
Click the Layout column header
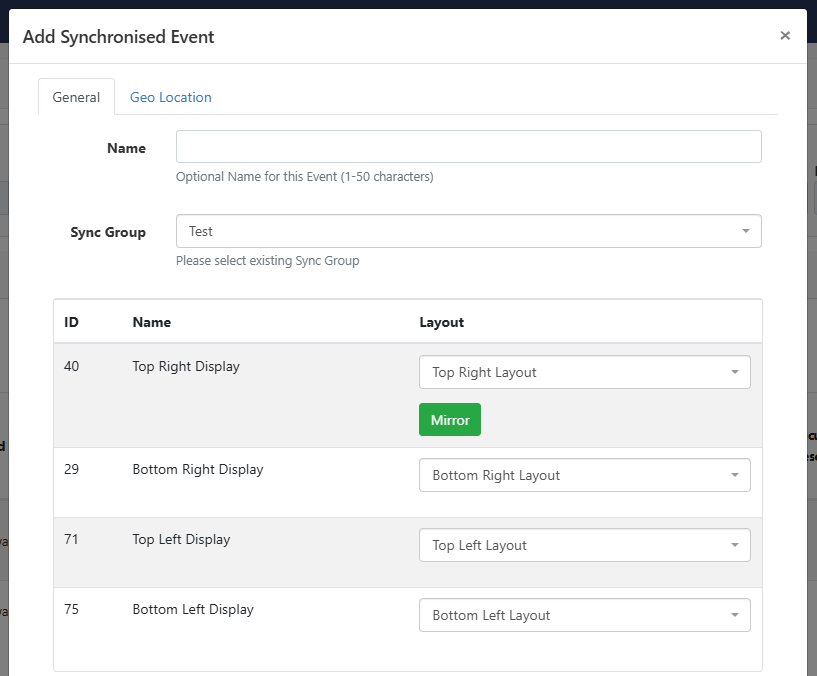coord(441,322)
